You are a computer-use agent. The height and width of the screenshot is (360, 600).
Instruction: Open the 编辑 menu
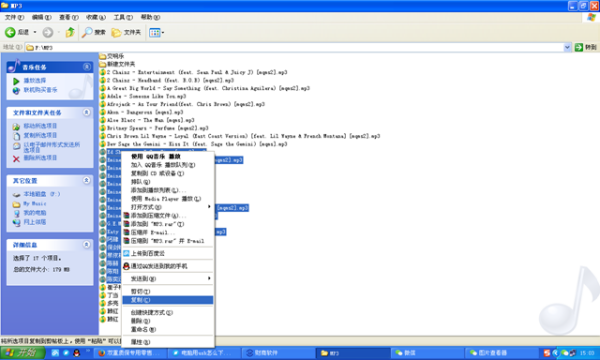[41, 17]
